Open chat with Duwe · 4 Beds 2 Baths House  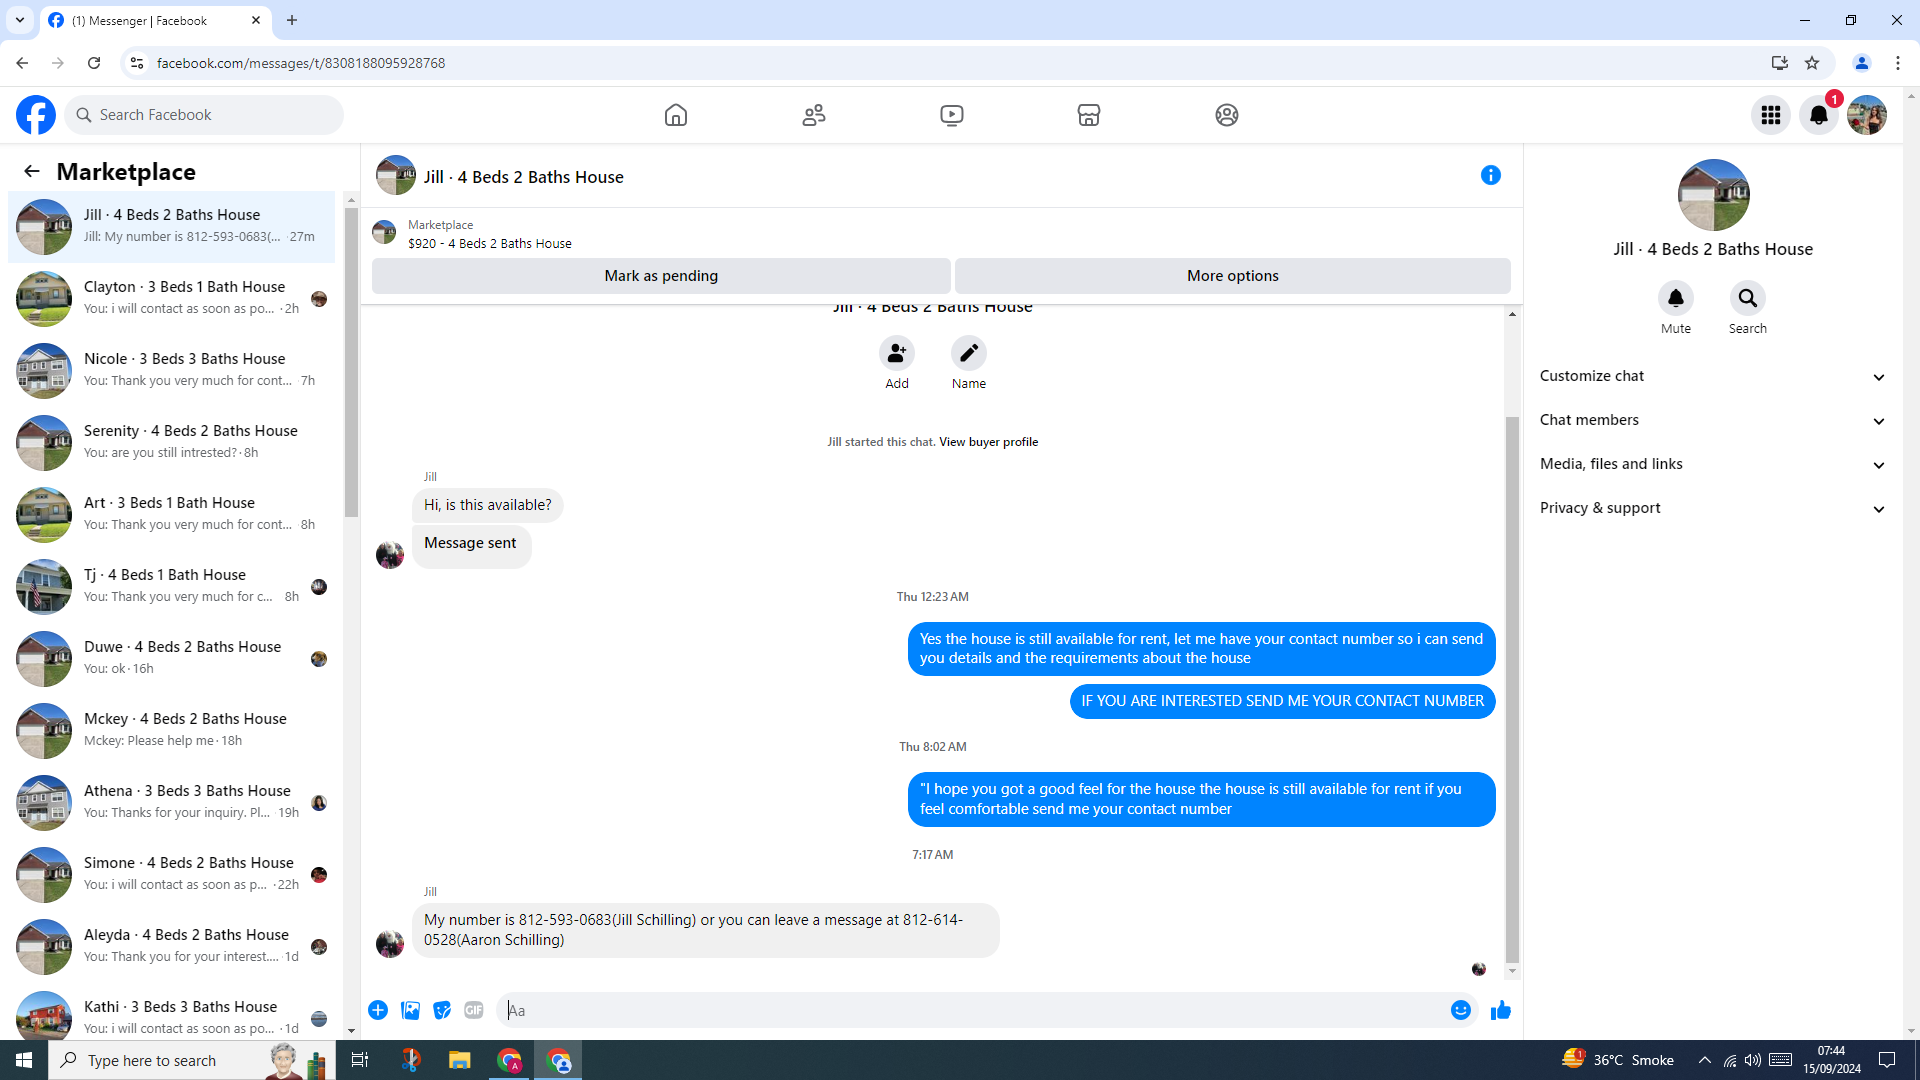point(172,658)
